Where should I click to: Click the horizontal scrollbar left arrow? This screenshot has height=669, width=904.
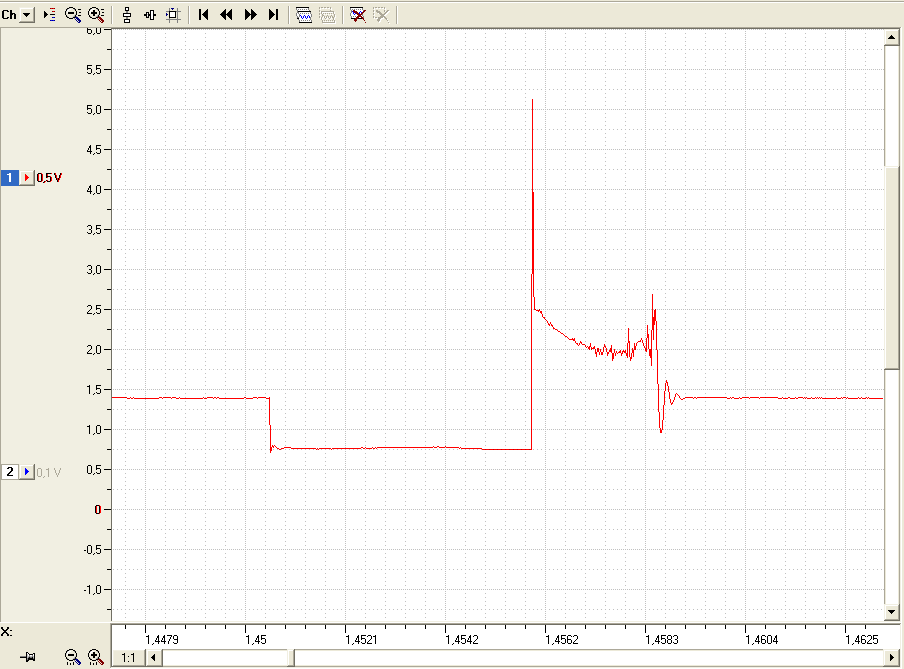[x=153, y=657]
